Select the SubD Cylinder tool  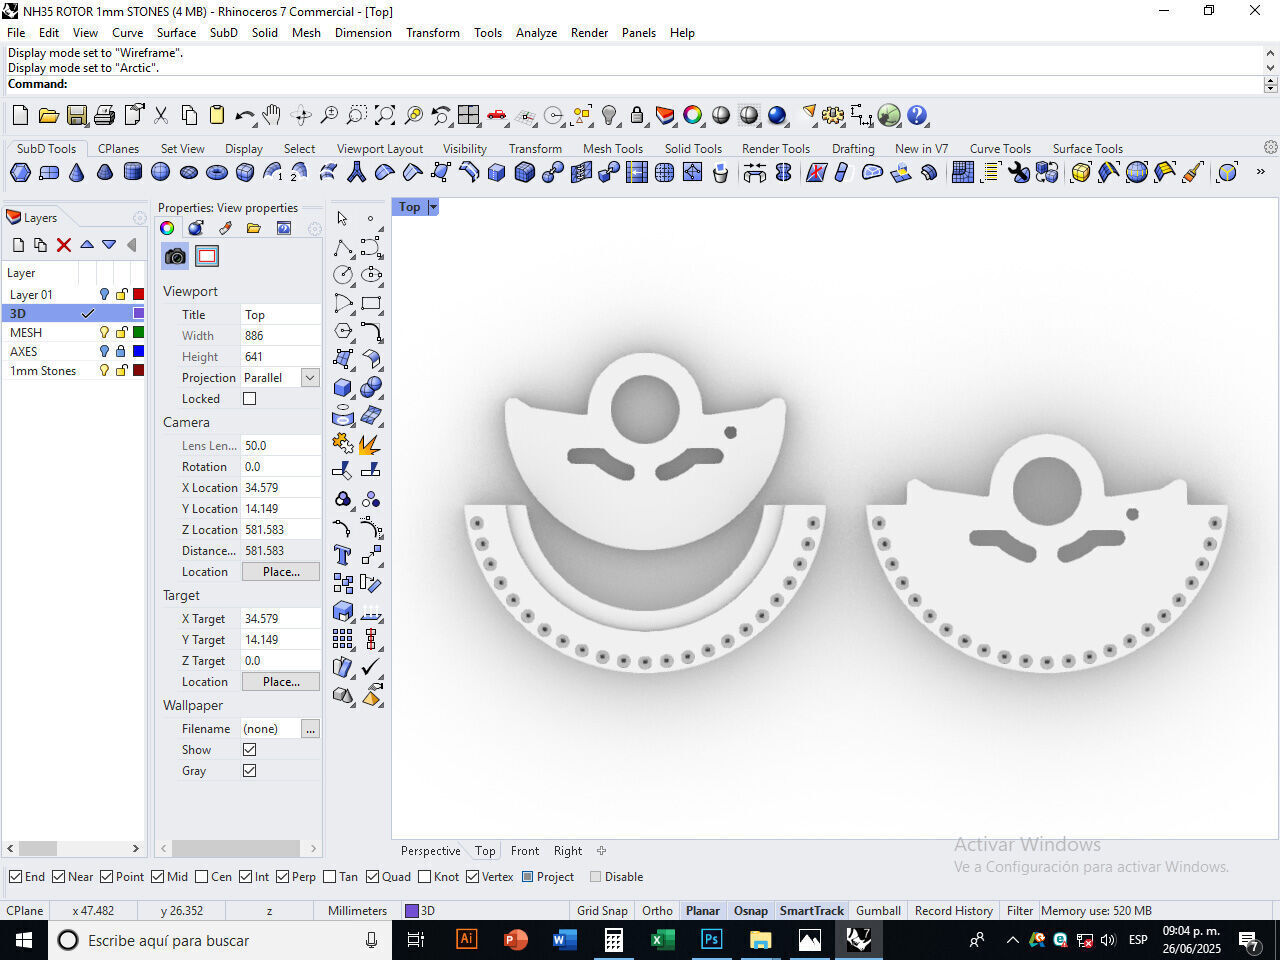(132, 173)
